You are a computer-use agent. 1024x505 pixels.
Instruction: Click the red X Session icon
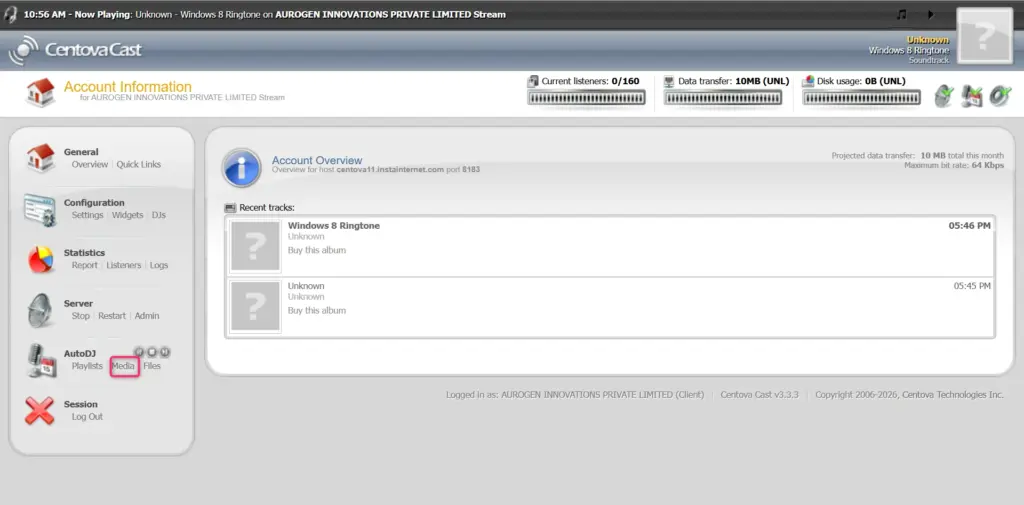[40, 411]
